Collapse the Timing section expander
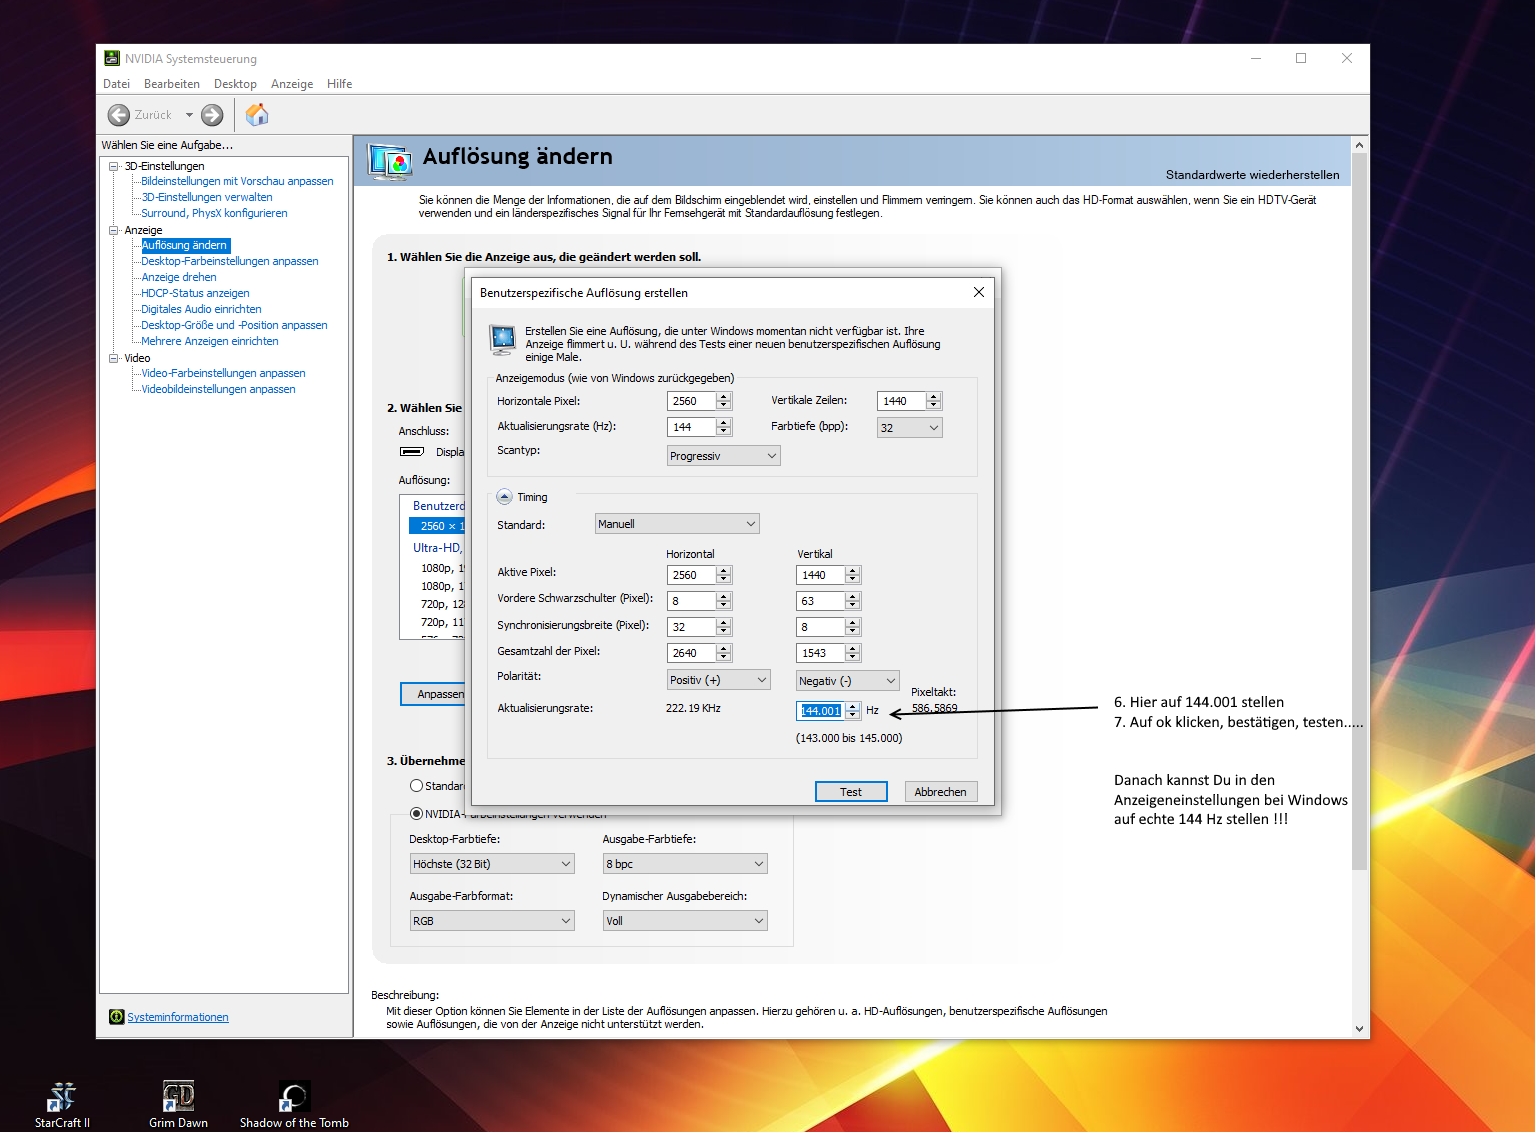The image size is (1536, 1133). click(504, 497)
